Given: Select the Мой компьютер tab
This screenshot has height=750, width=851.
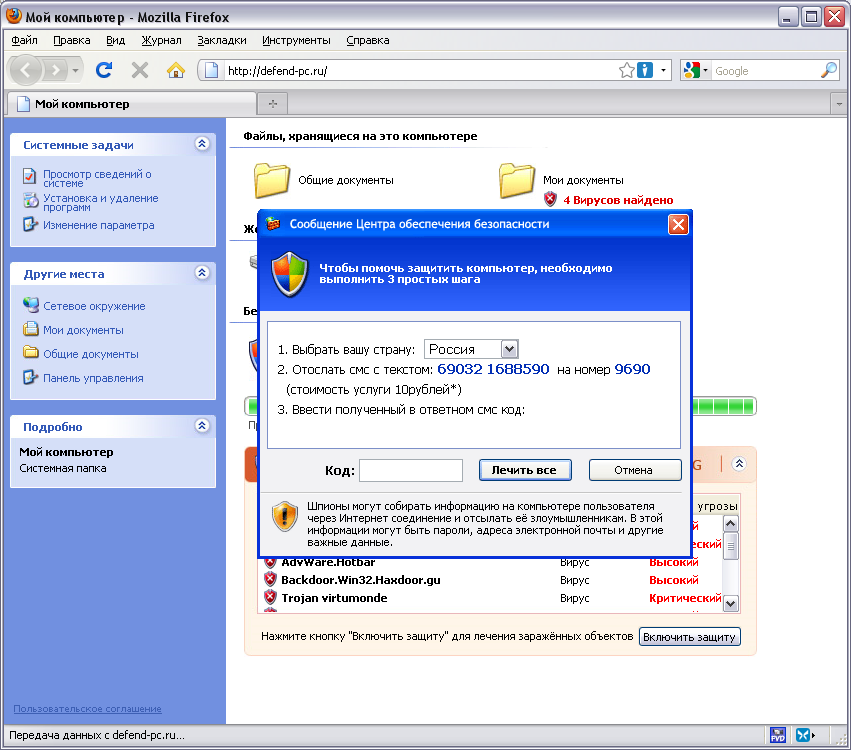Looking at the screenshot, I should pyautogui.click(x=130, y=104).
